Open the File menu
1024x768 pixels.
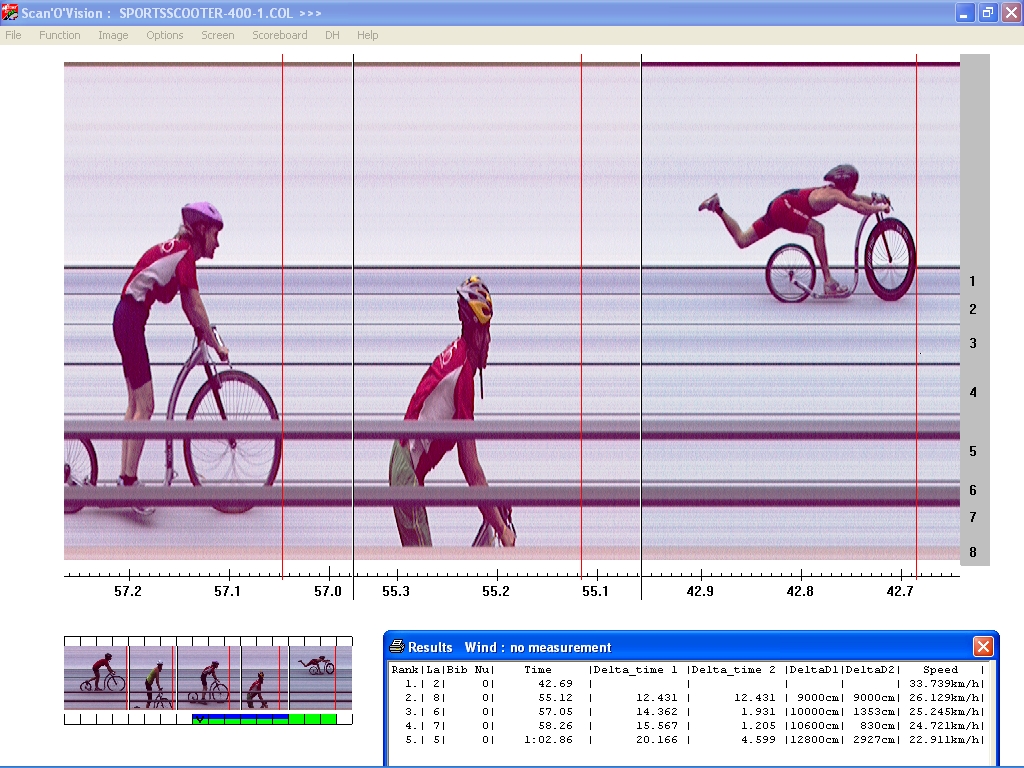point(13,35)
